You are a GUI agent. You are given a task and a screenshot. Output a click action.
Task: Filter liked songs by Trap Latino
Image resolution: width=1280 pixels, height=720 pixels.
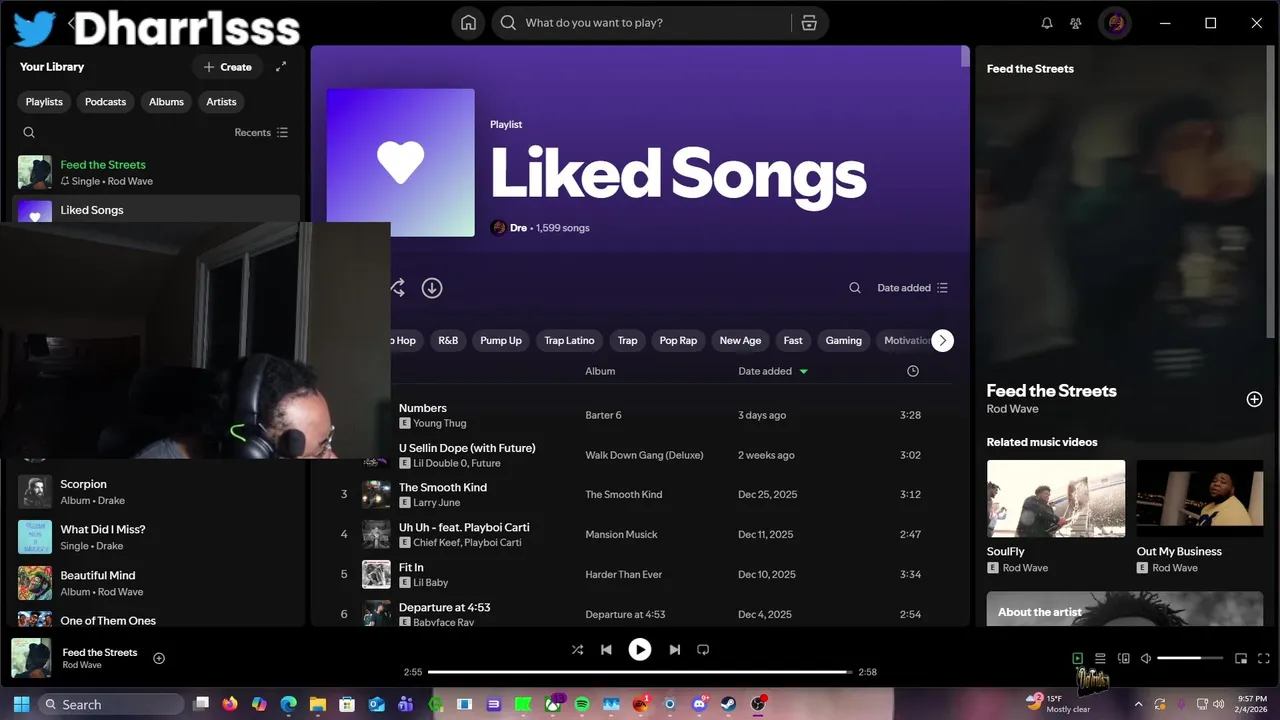[569, 341]
